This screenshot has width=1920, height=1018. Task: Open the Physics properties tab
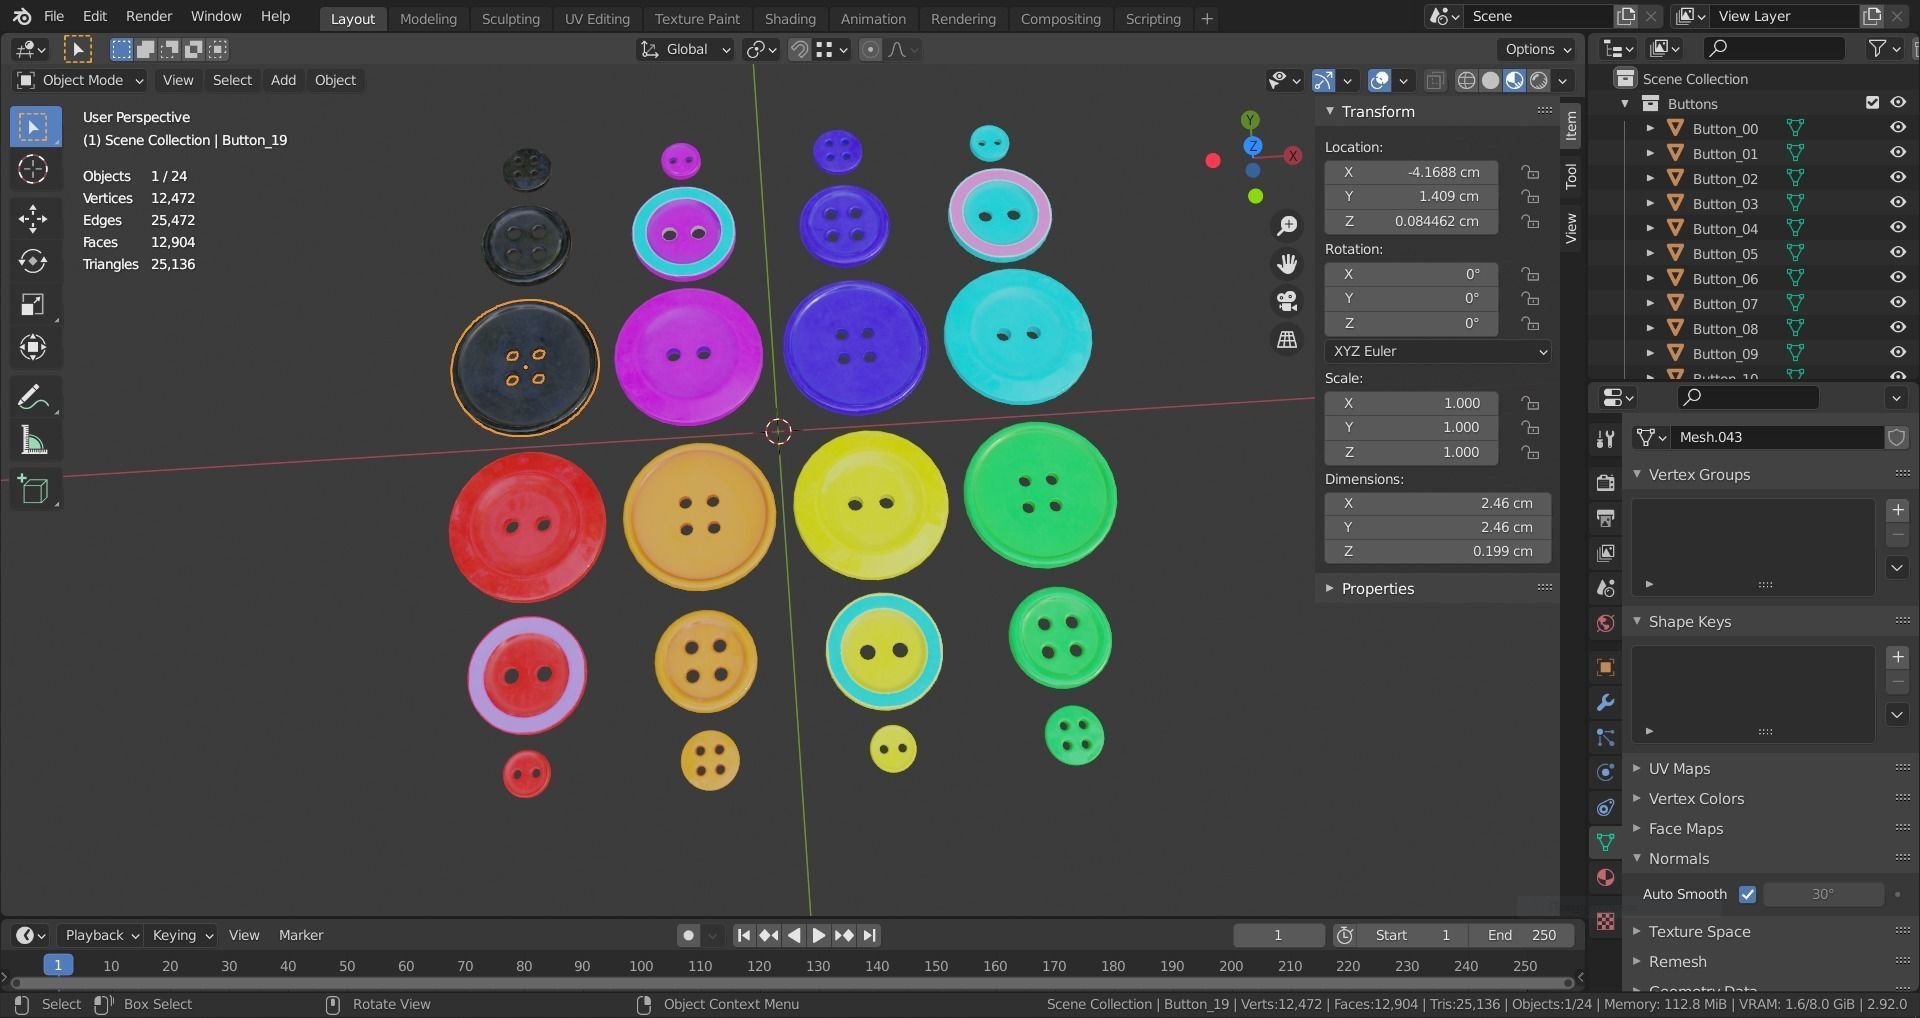point(1605,773)
